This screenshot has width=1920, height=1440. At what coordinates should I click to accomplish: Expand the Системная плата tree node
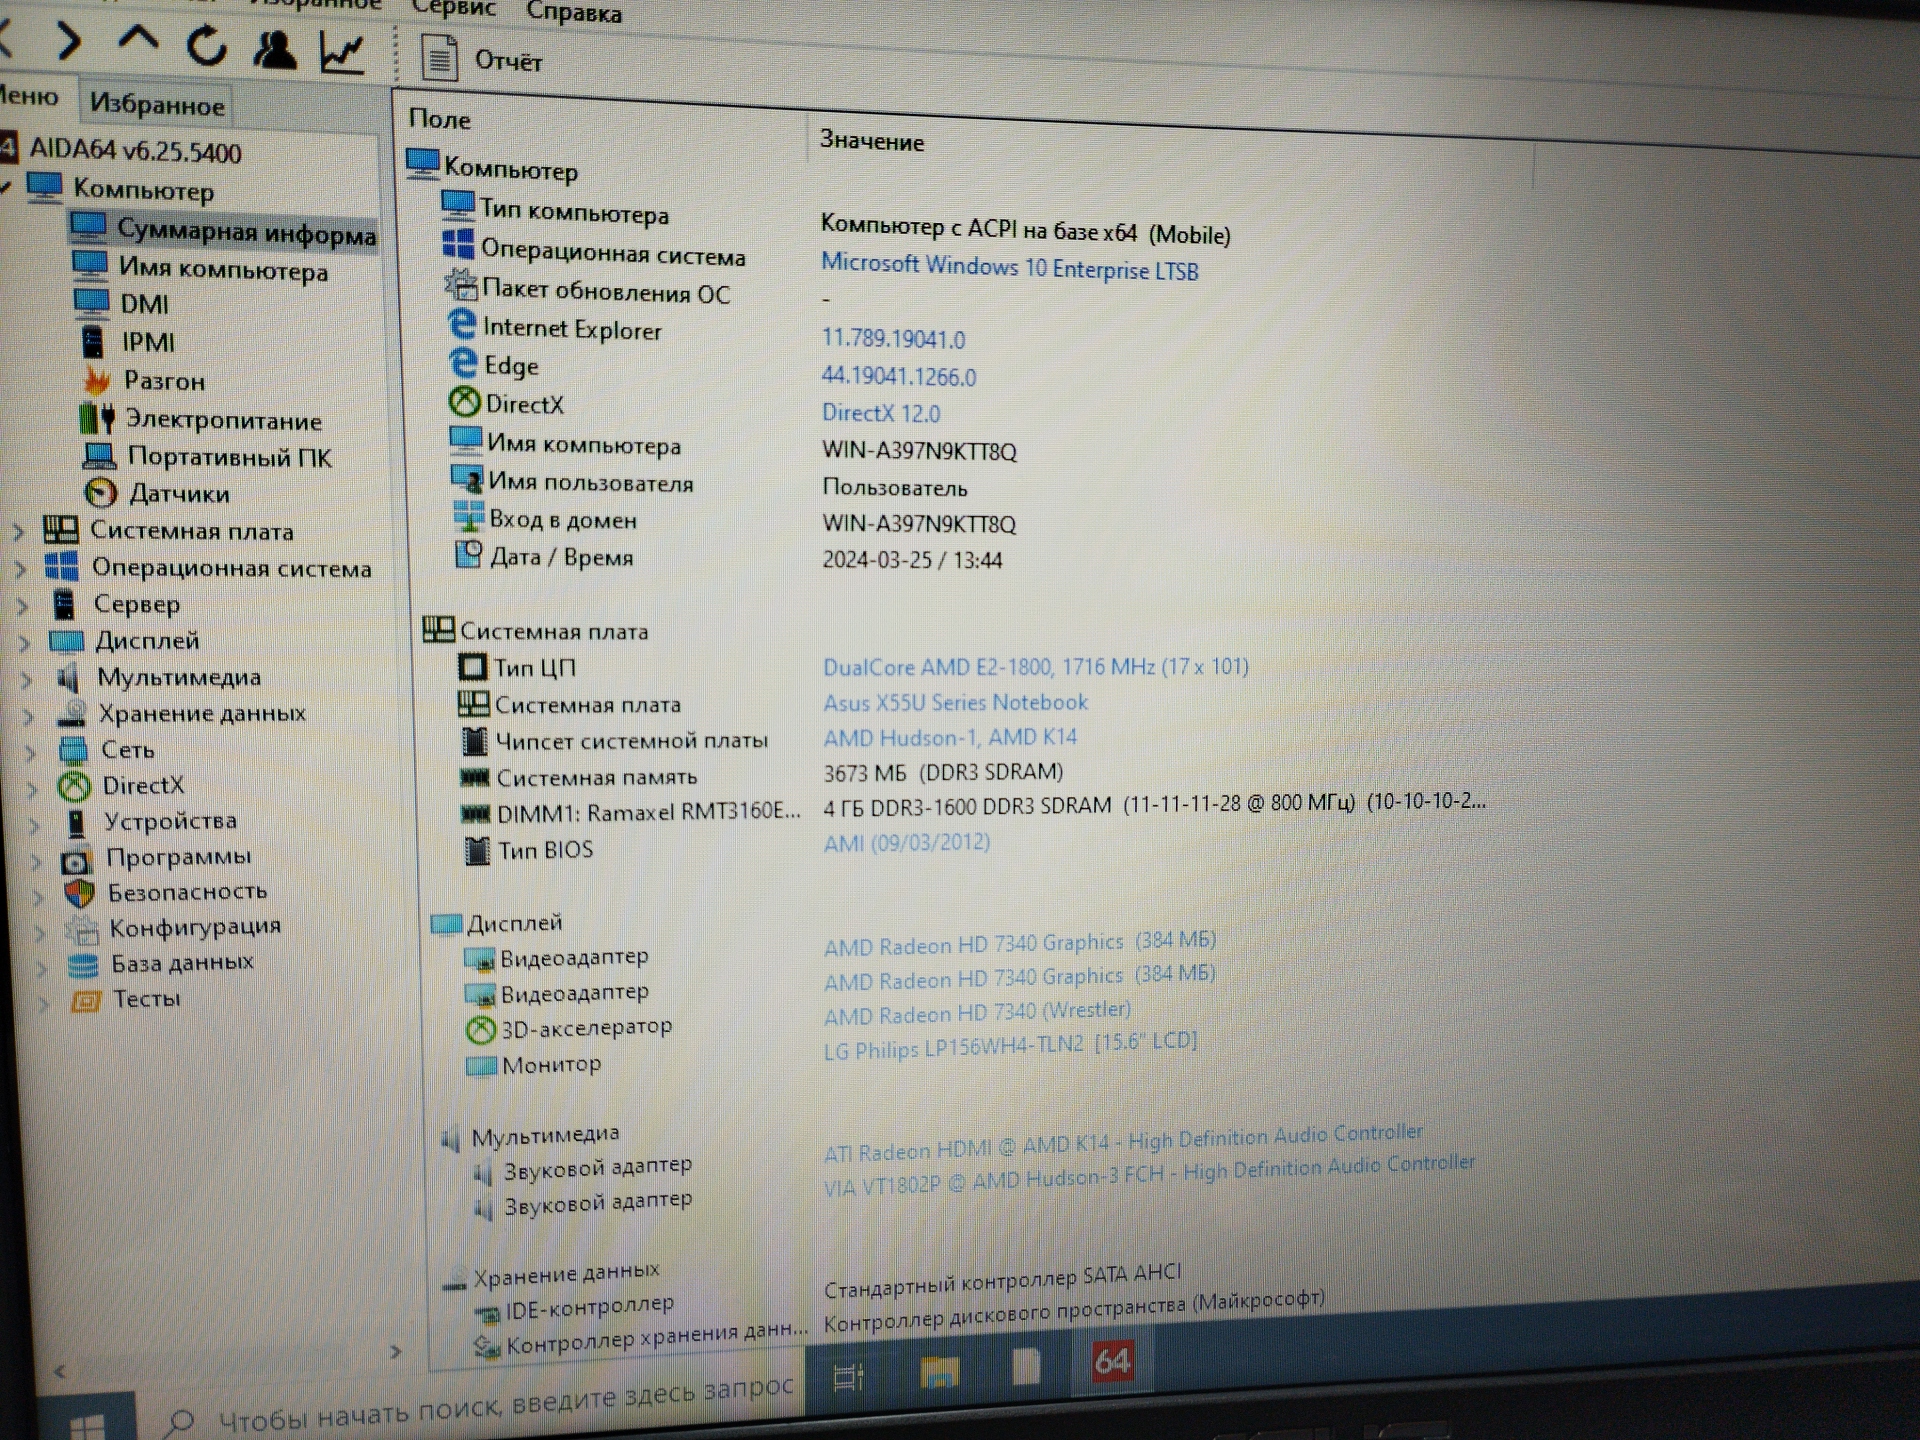pyautogui.click(x=18, y=531)
